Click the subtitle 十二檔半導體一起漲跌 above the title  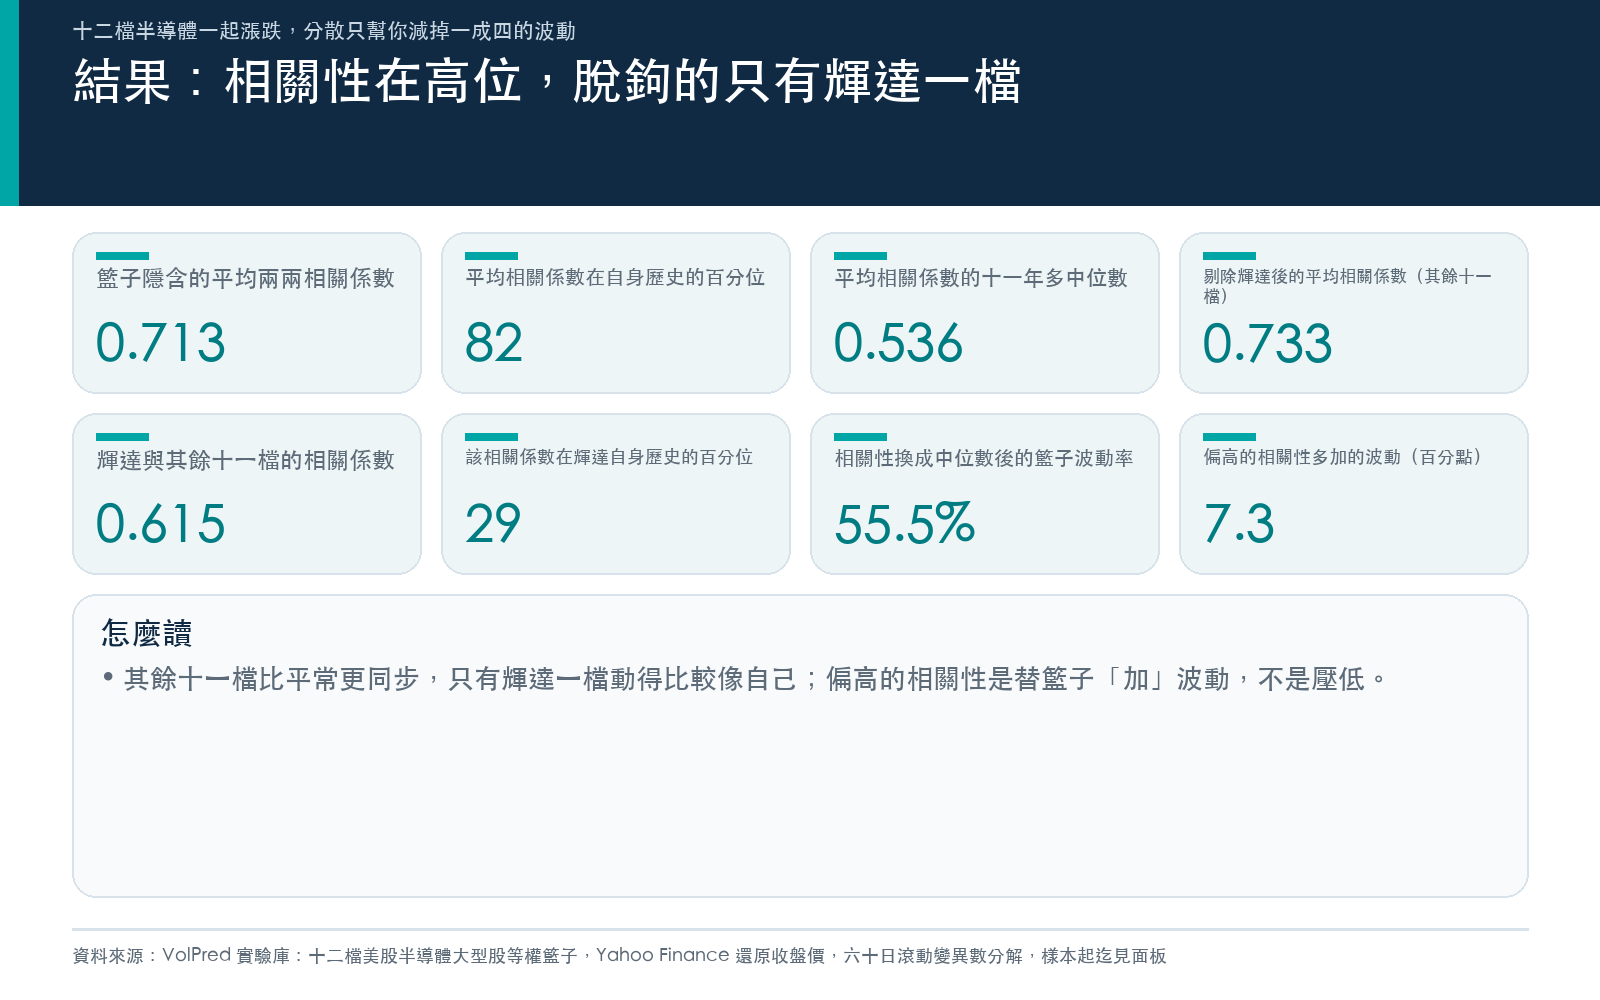(x=324, y=31)
